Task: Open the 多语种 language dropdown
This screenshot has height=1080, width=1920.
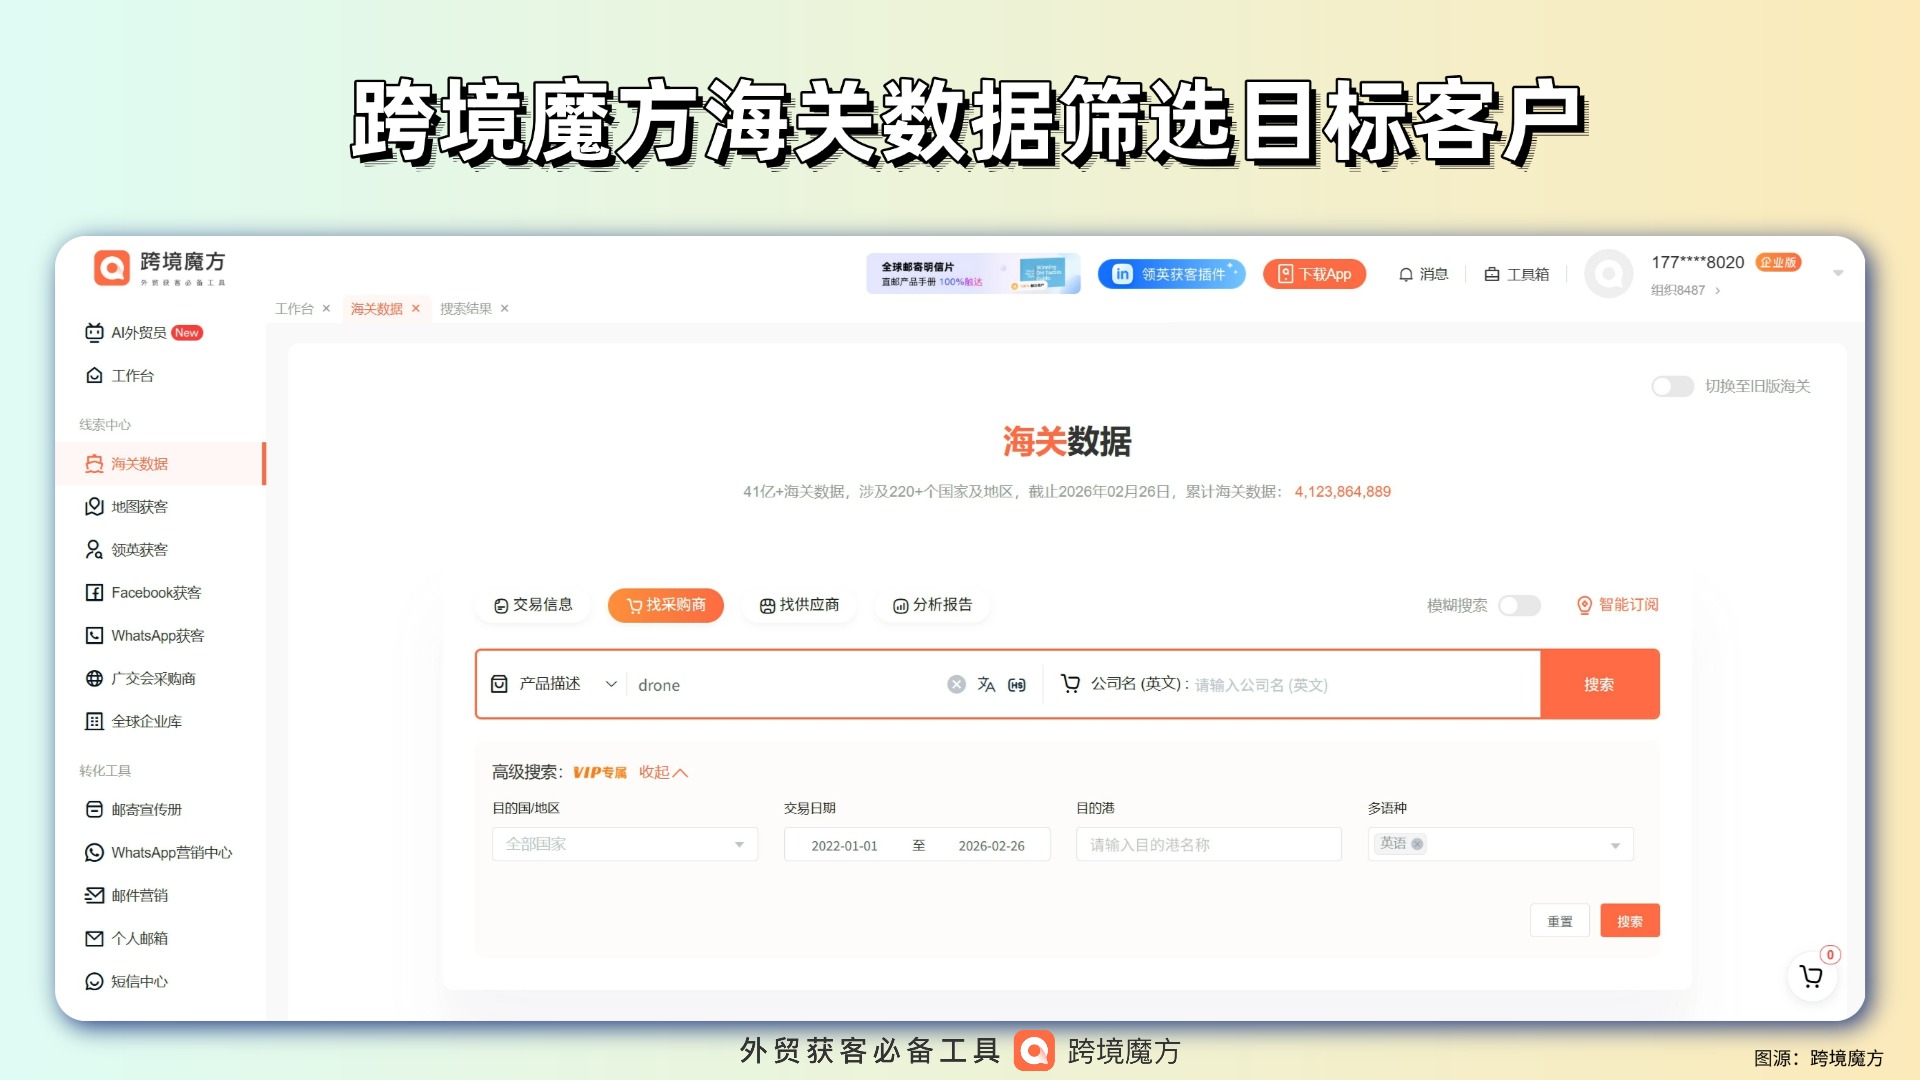Action: click(x=1614, y=843)
